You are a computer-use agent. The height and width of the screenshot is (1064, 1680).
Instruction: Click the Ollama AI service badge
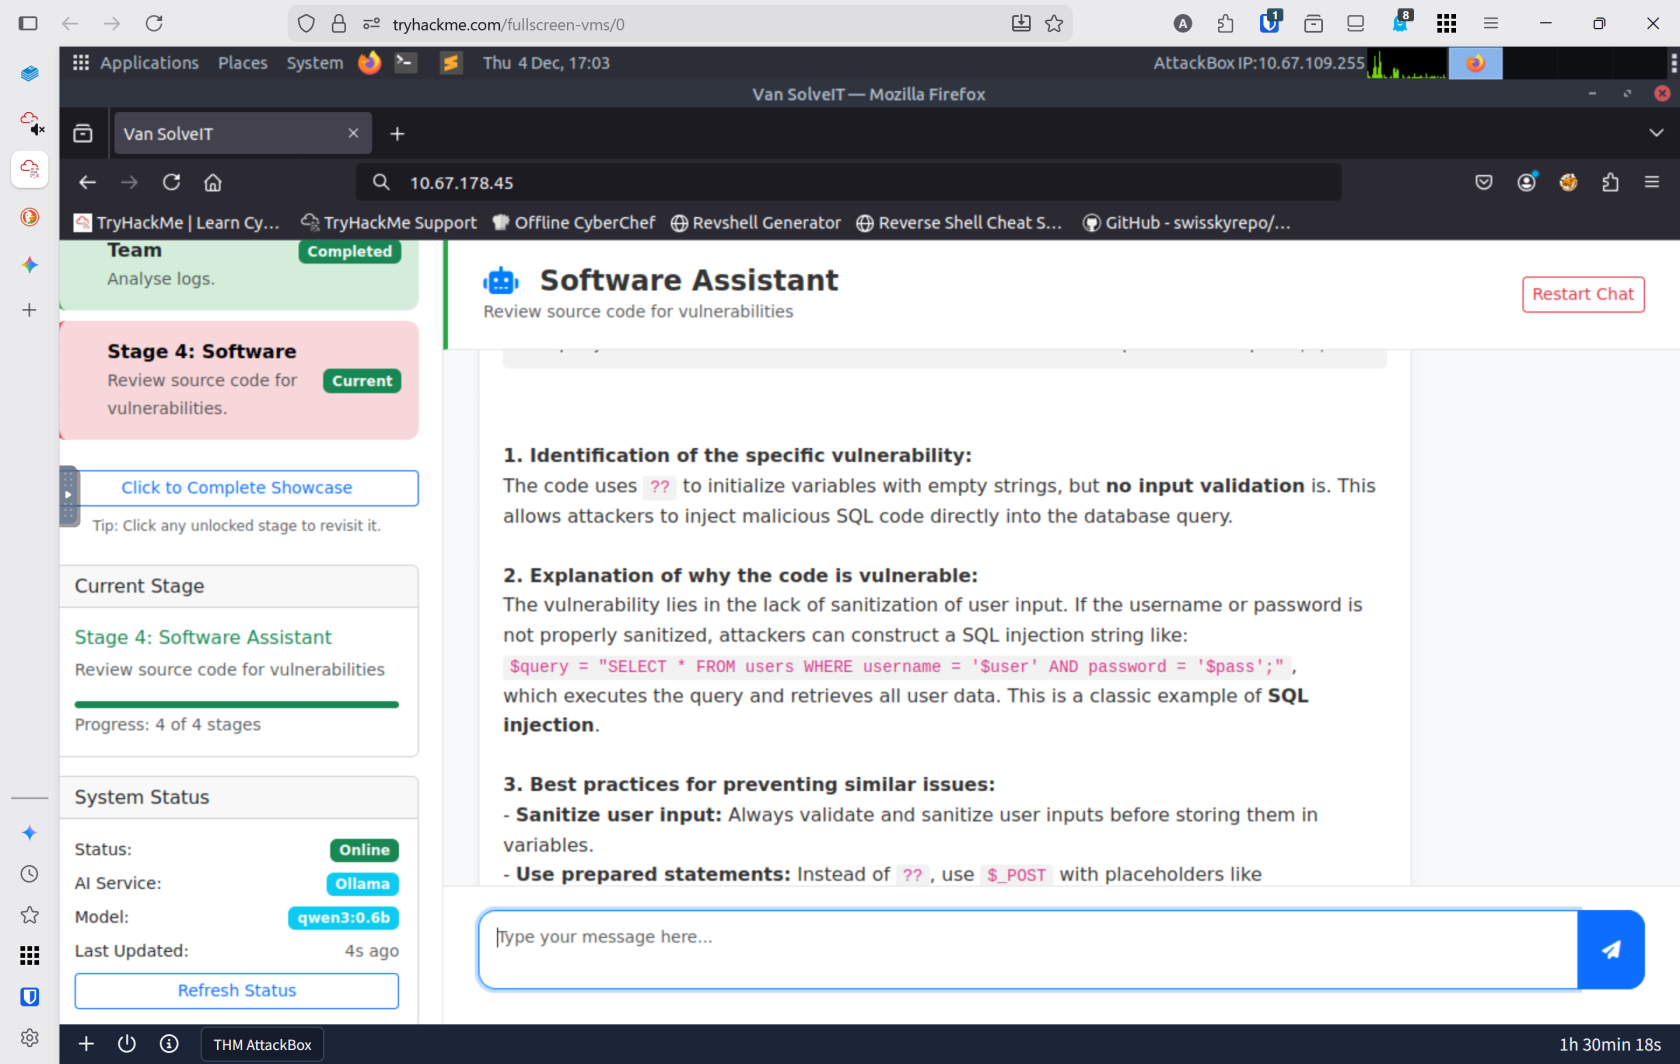[362, 884]
